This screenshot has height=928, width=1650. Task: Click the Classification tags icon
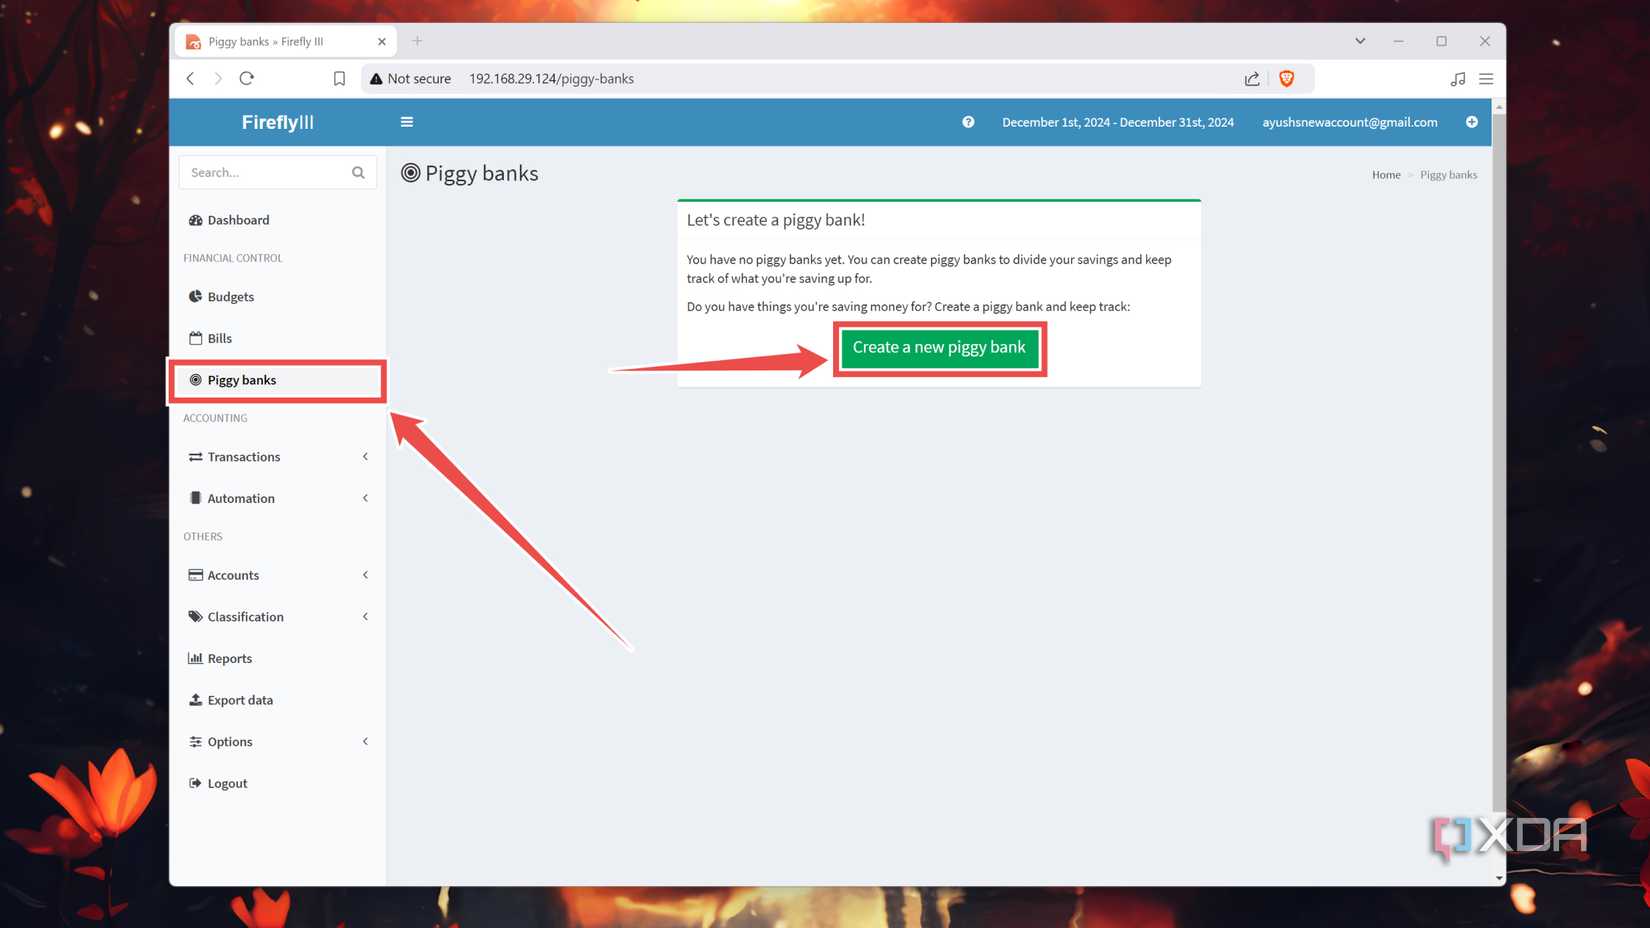(x=196, y=617)
